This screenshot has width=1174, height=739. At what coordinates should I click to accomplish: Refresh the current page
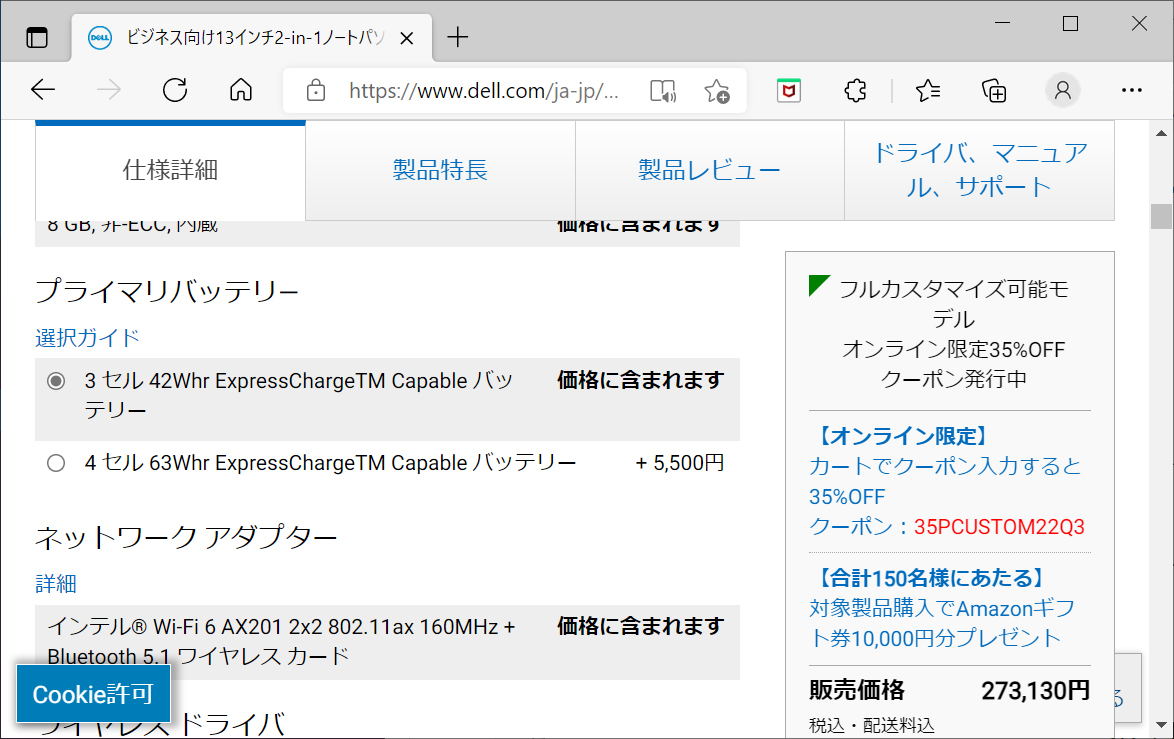pyautogui.click(x=175, y=91)
